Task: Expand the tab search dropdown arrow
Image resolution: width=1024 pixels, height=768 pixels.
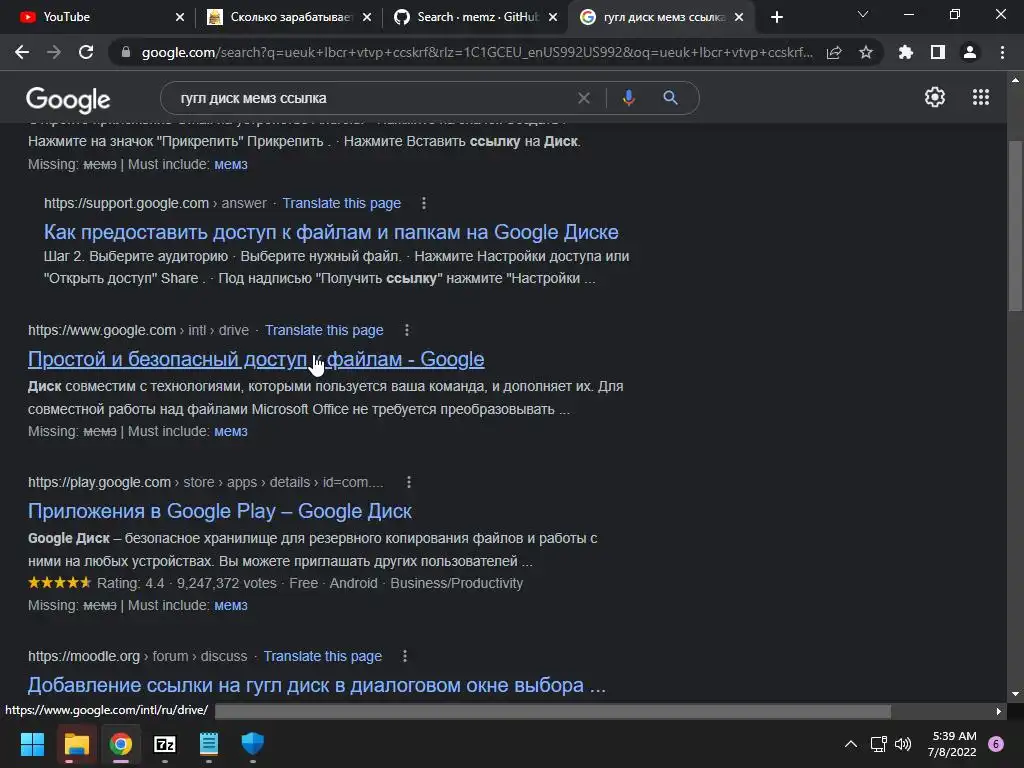Action: tap(863, 14)
